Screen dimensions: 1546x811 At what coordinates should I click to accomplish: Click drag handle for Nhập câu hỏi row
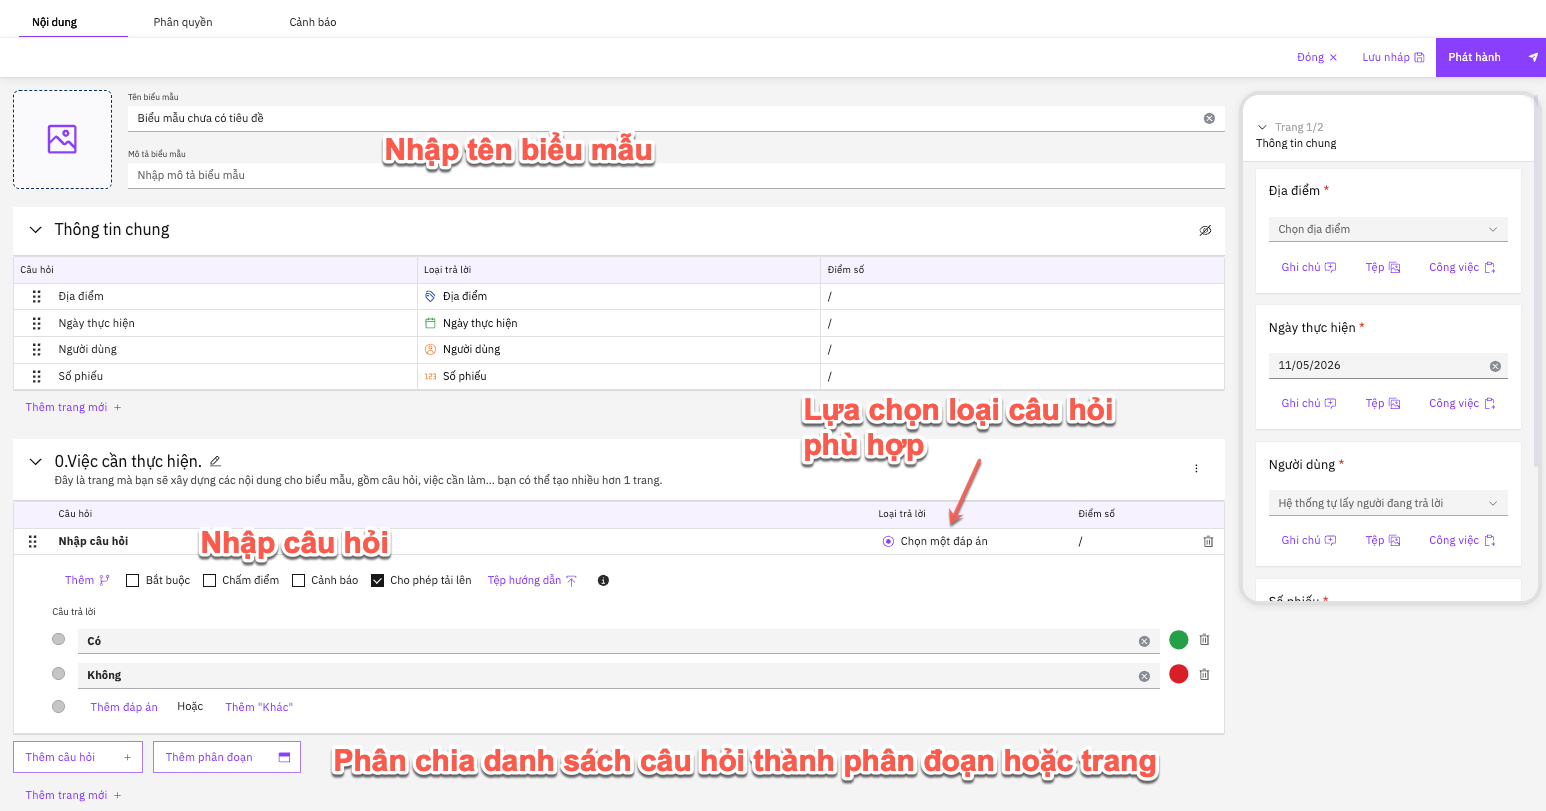(33, 541)
